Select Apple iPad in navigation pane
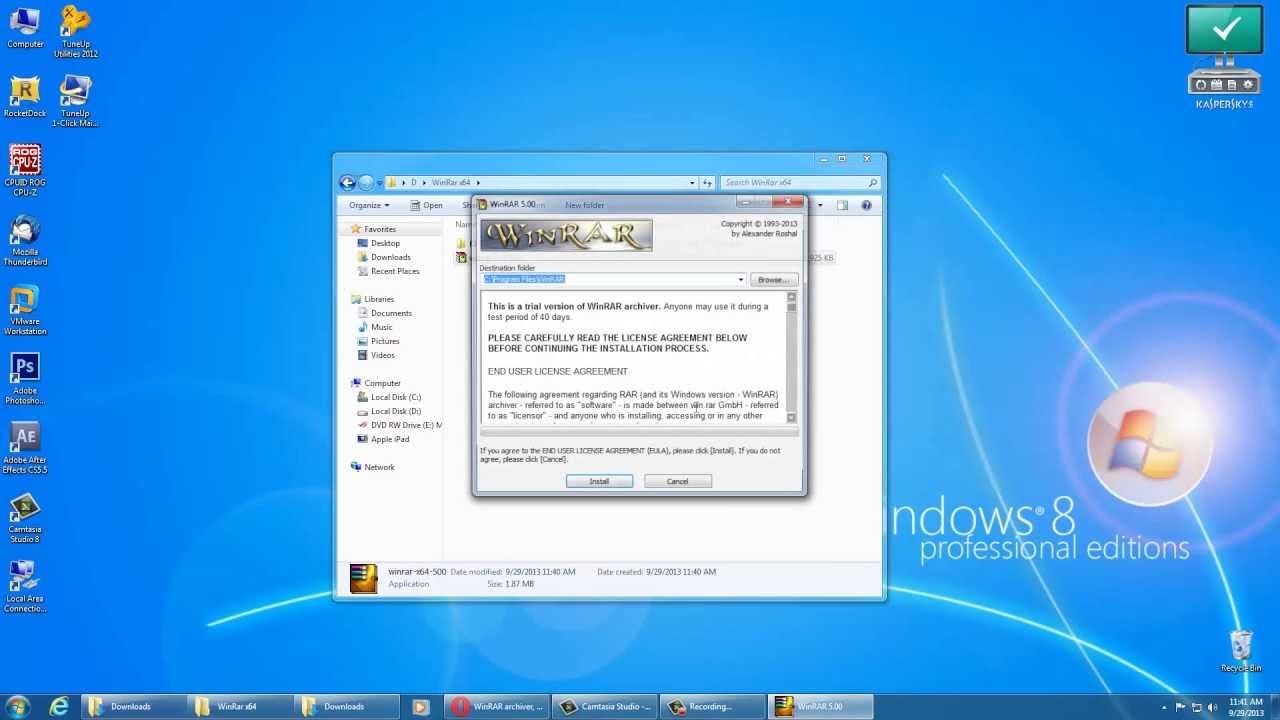This screenshot has height=720, width=1280. (389, 439)
